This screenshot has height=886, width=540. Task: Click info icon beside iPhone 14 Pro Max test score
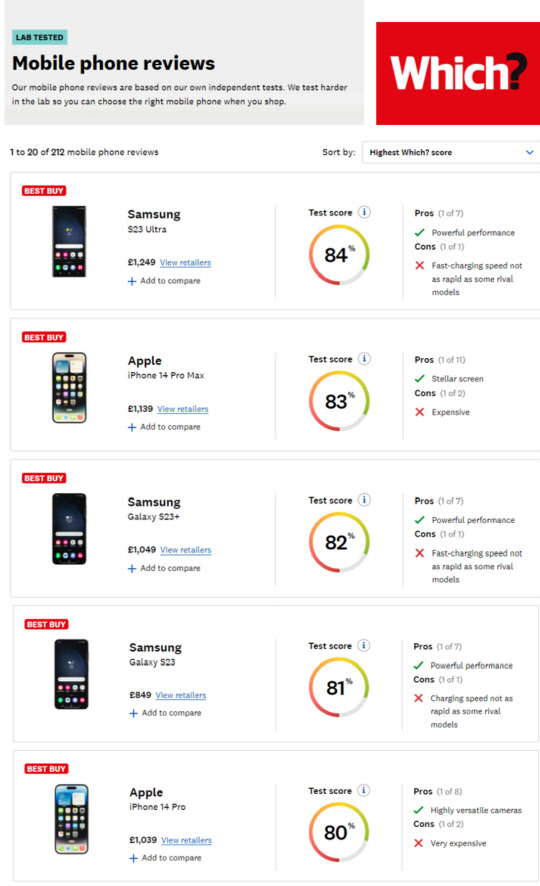364,359
